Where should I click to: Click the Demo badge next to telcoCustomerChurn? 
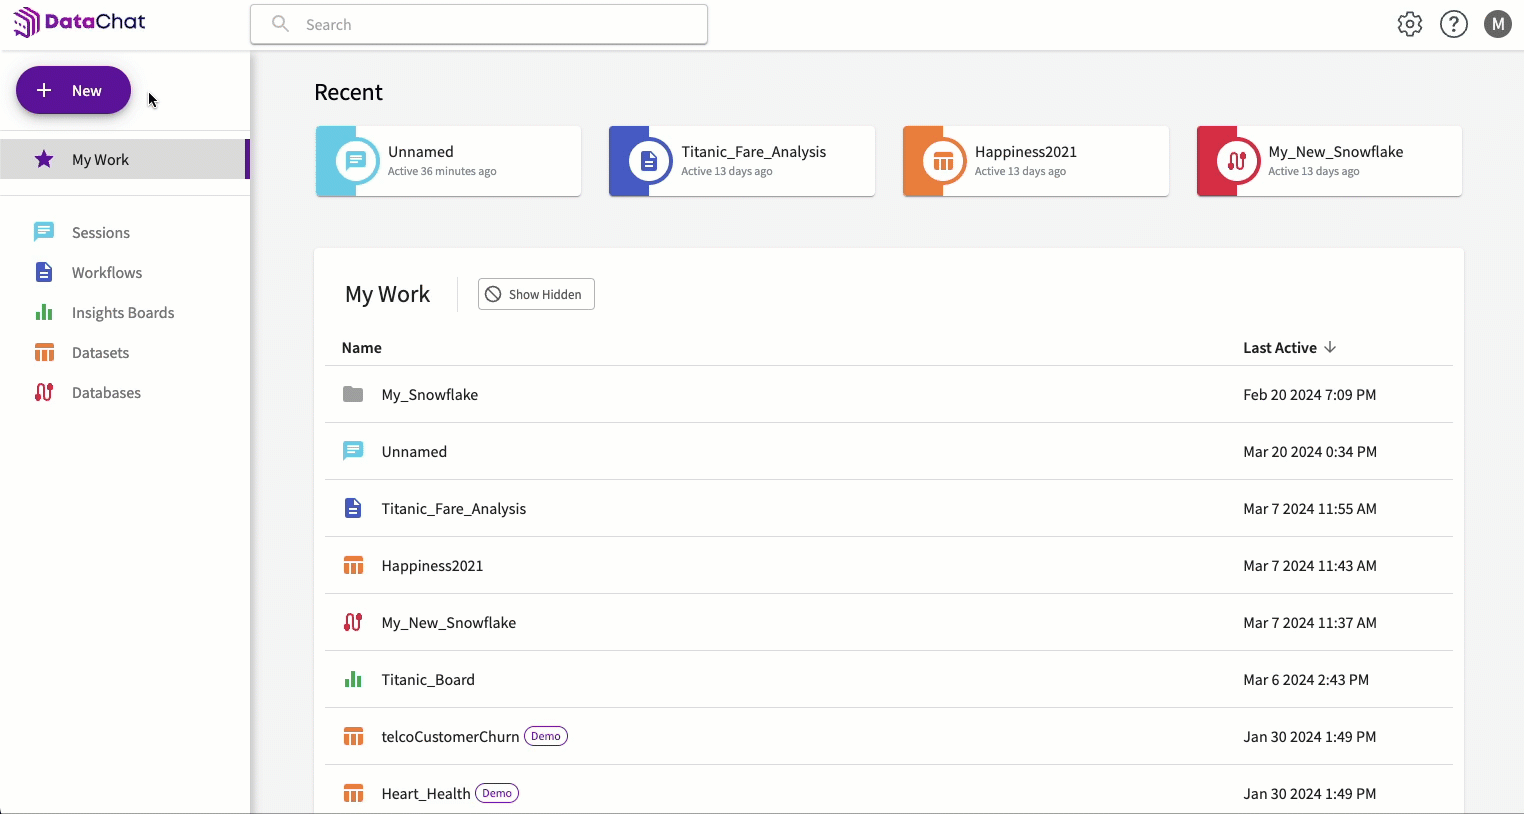tap(546, 736)
